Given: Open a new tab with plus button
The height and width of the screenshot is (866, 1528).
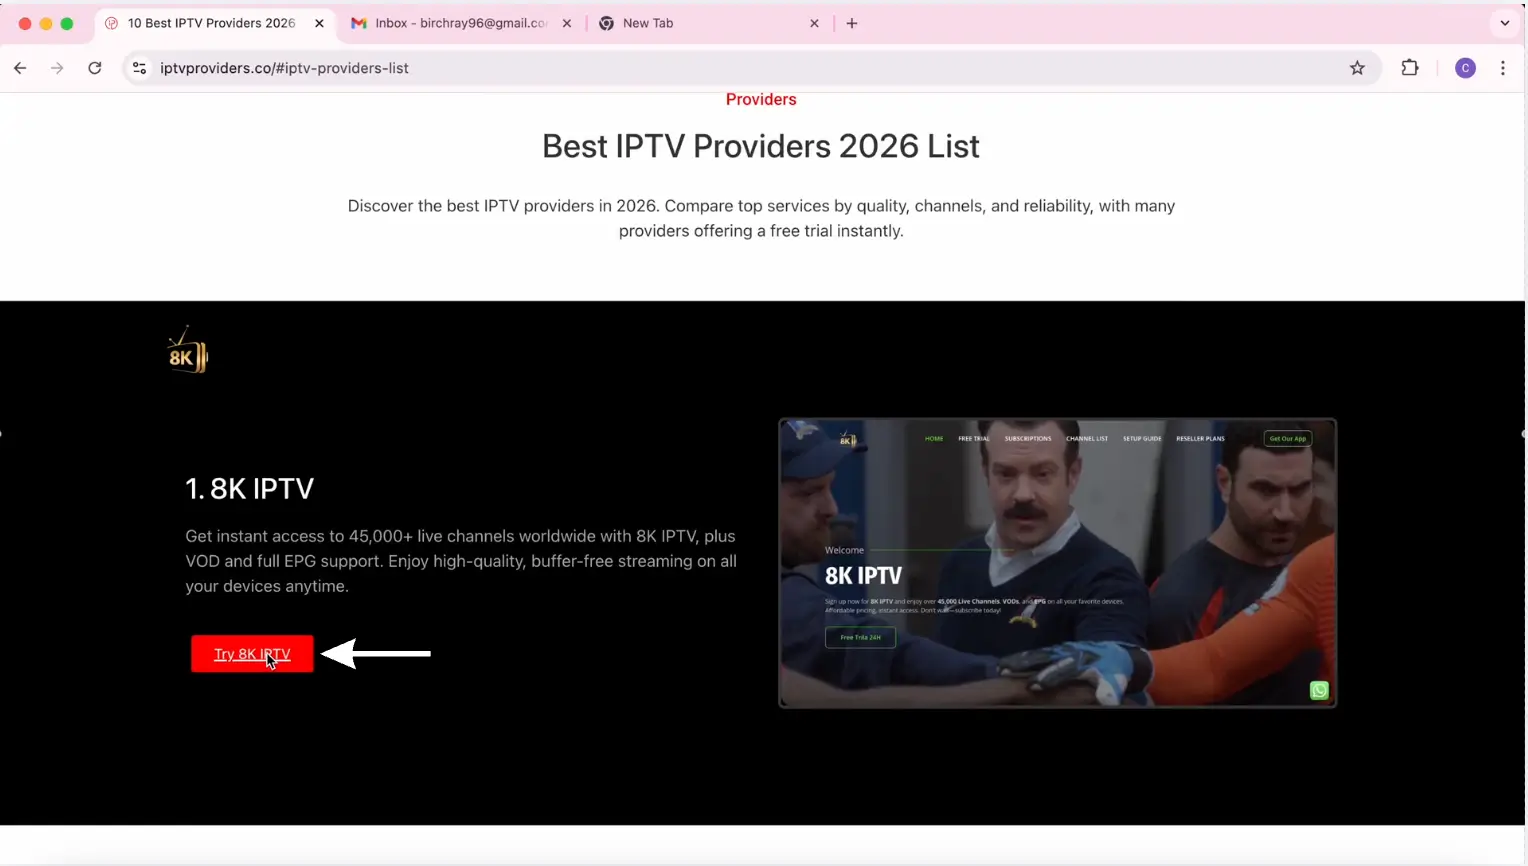Looking at the screenshot, I should 852,23.
